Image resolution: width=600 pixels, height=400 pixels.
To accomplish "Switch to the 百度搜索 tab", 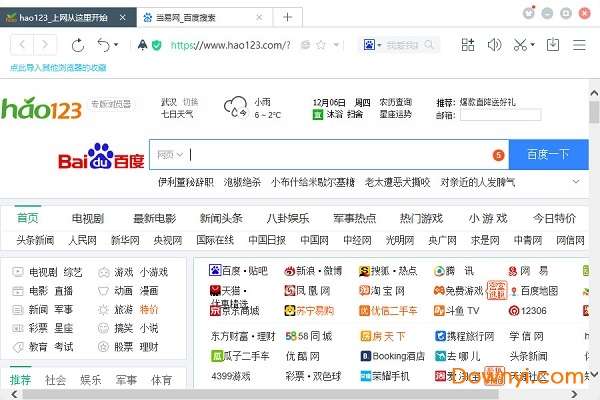I will (x=204, y=18).
